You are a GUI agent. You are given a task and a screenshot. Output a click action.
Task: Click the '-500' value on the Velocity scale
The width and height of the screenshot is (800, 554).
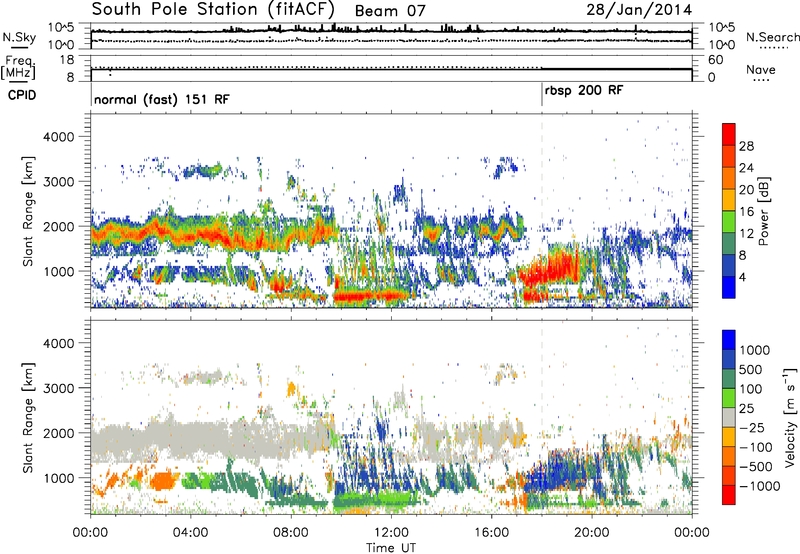[x=755, y=467]
